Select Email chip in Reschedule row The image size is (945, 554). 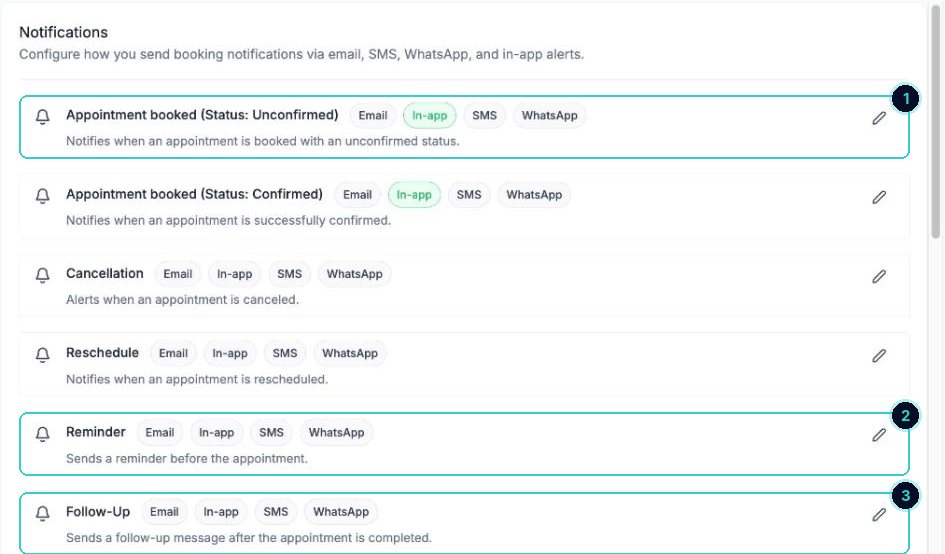point(173,353)
